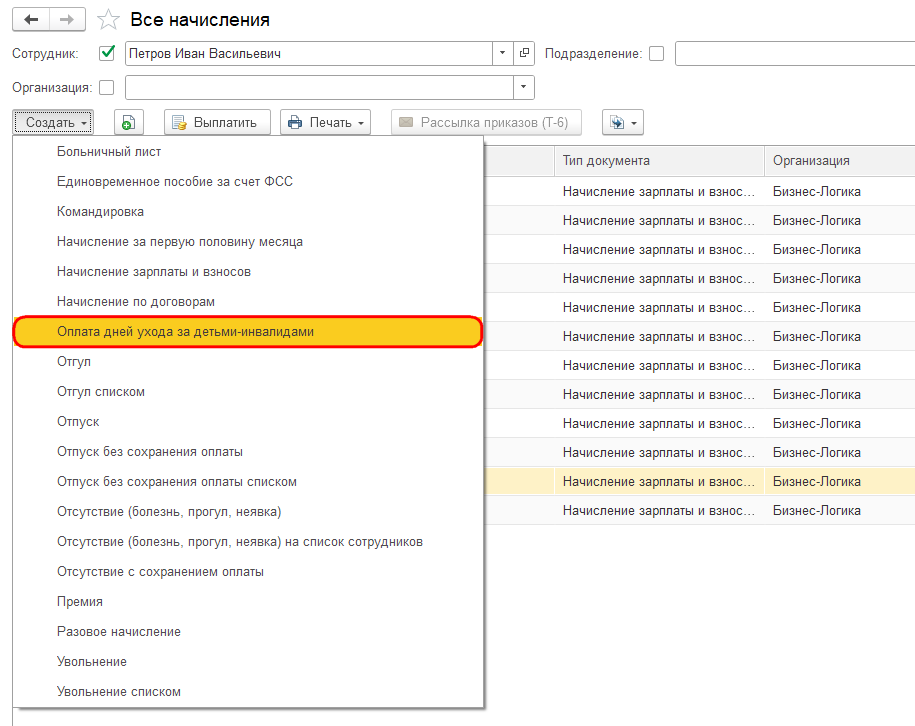Focus the Подразделение input field
915x726 pixels.
[795, 54]
